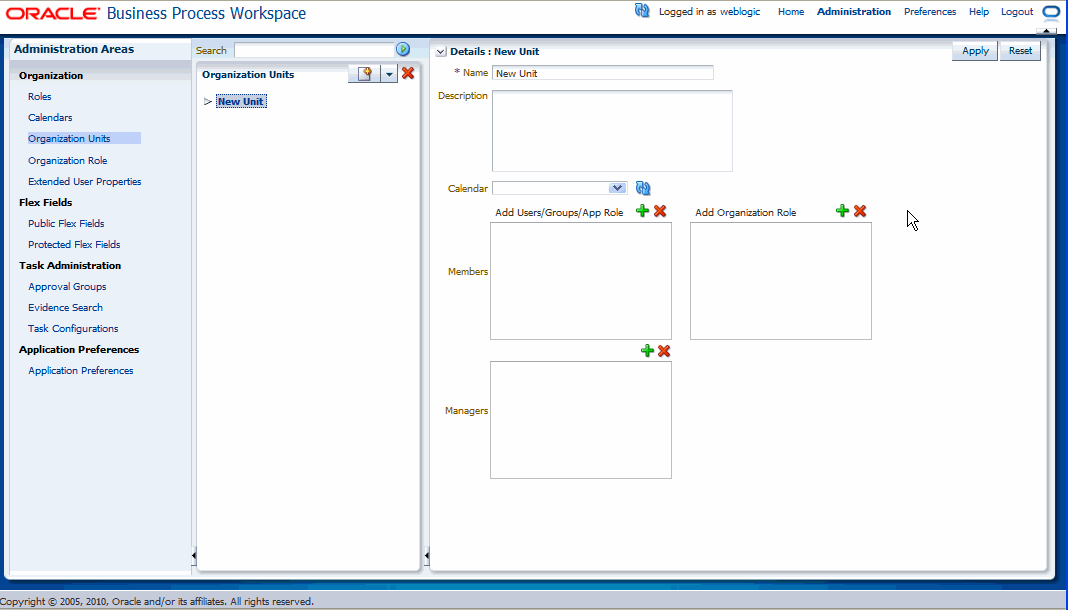This screenshot has width=1068, height=610.
Task: Open the Roles administration area
Action: pos(40,97)
